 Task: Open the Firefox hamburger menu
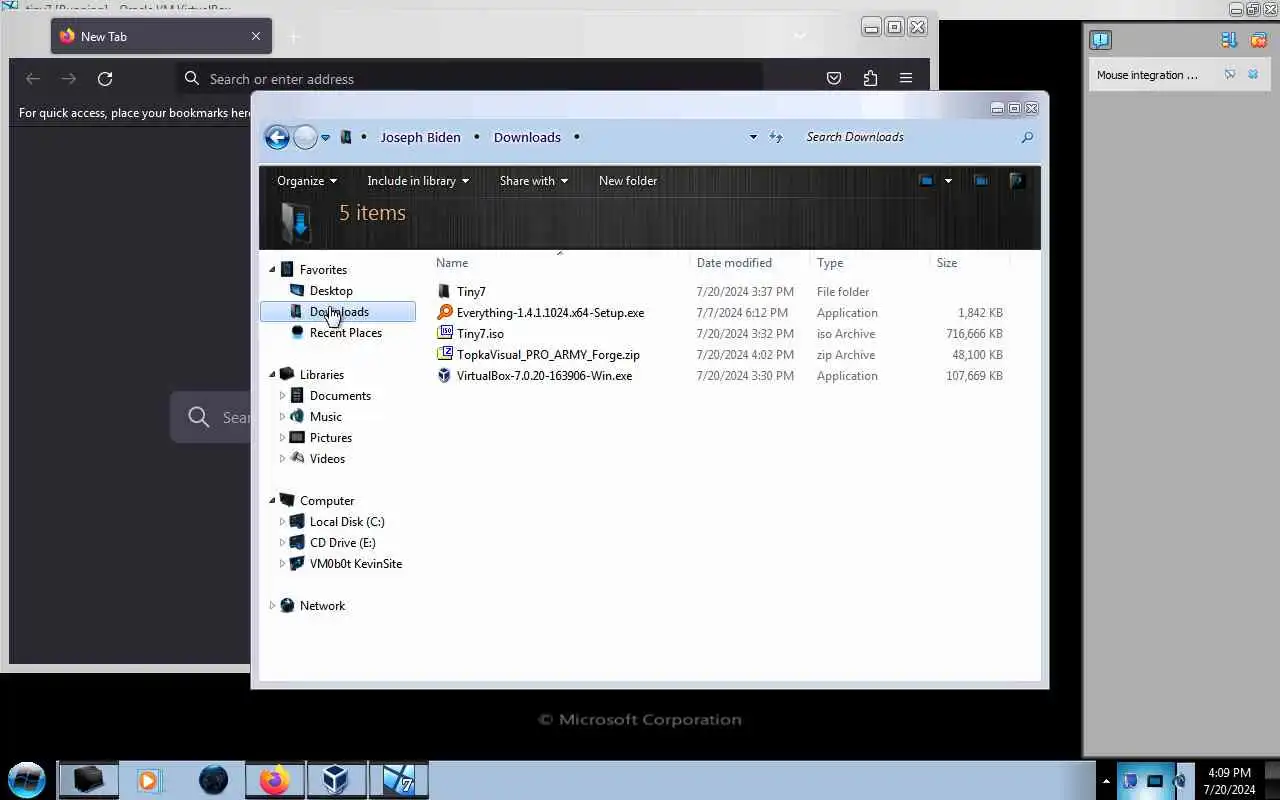[906, 79]
